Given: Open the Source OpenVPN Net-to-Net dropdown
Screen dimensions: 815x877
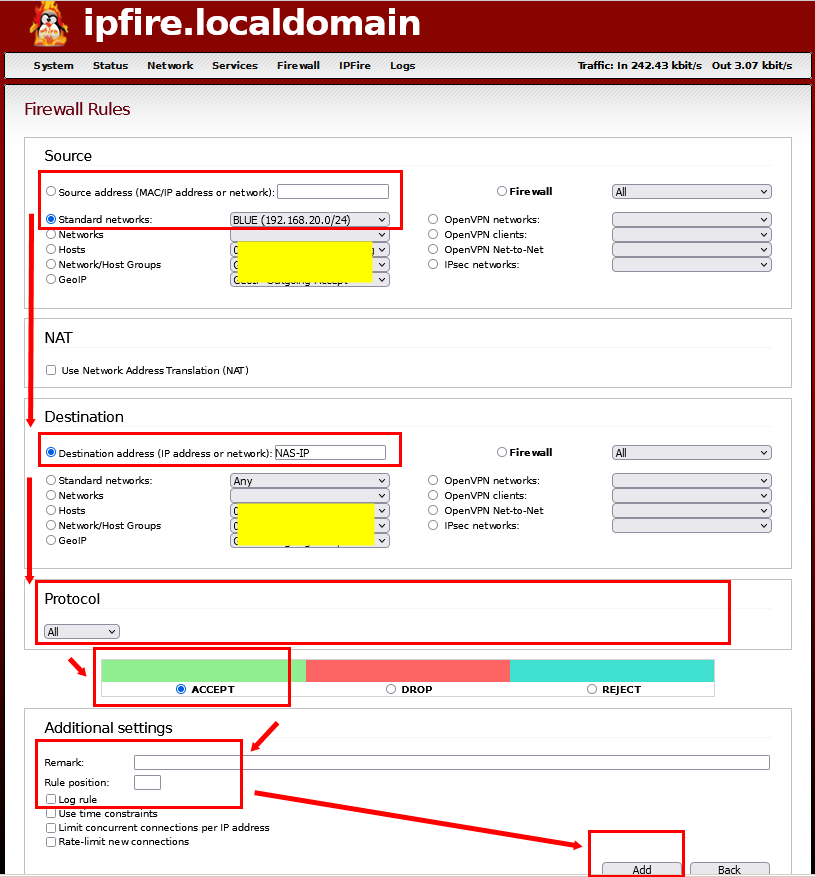Looking at the screenshot, I should tap(691, 249).
